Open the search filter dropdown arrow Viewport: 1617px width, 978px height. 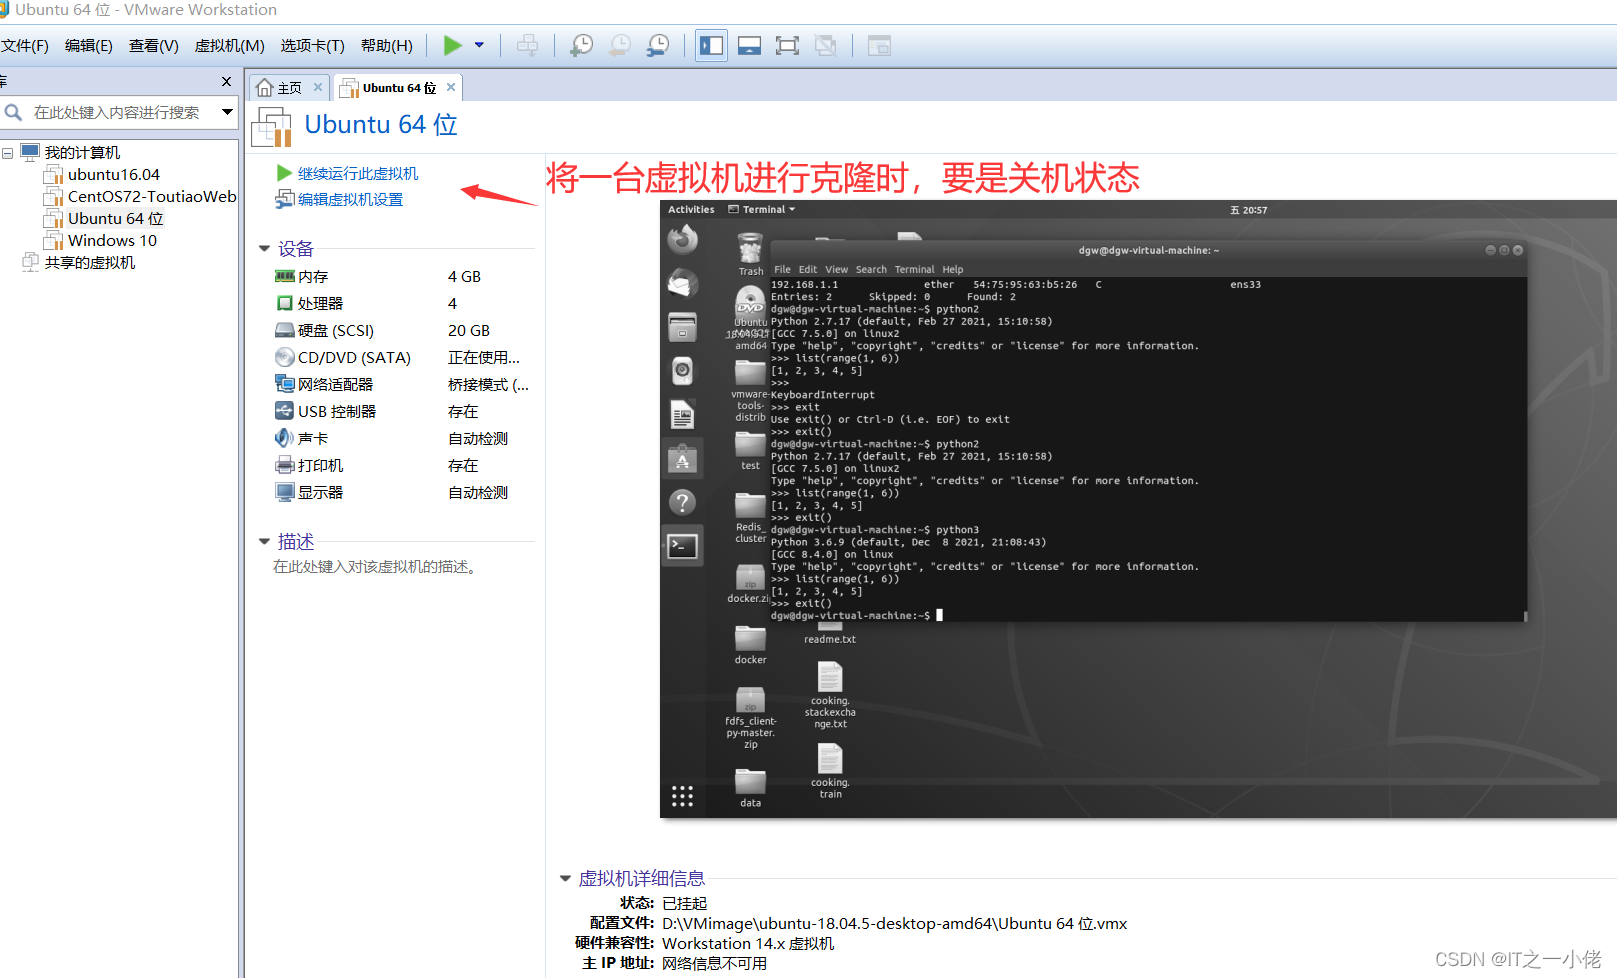[x=227, y=112]
